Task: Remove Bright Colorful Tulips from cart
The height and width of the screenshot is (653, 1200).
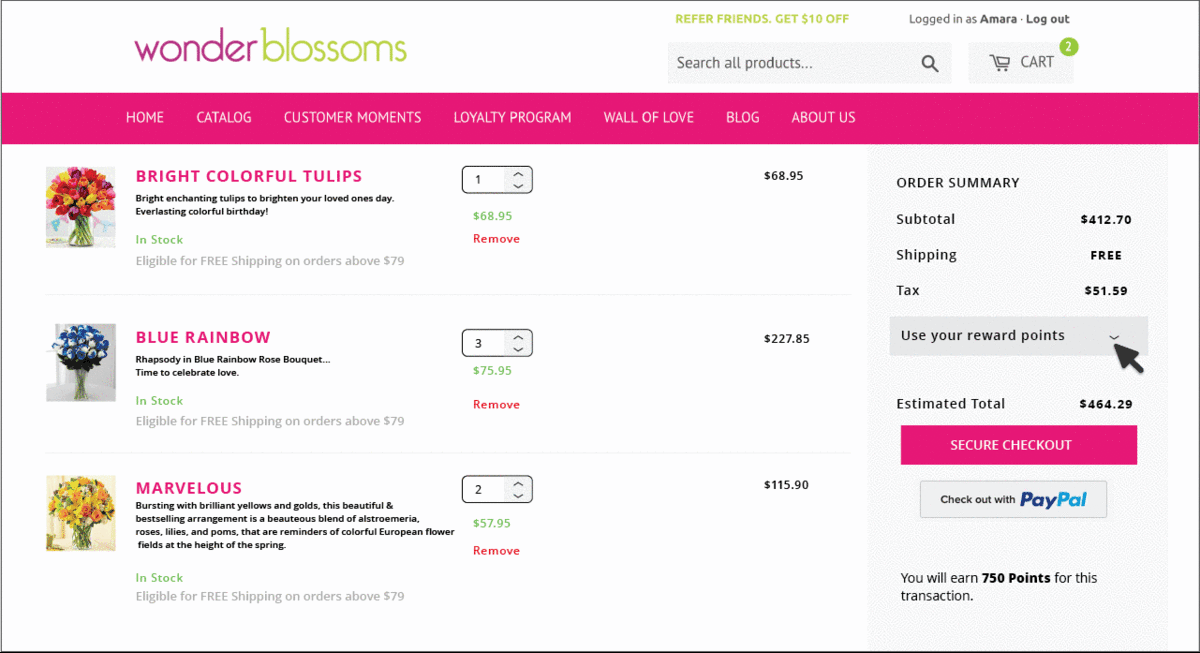Action: tap(496, 239)
